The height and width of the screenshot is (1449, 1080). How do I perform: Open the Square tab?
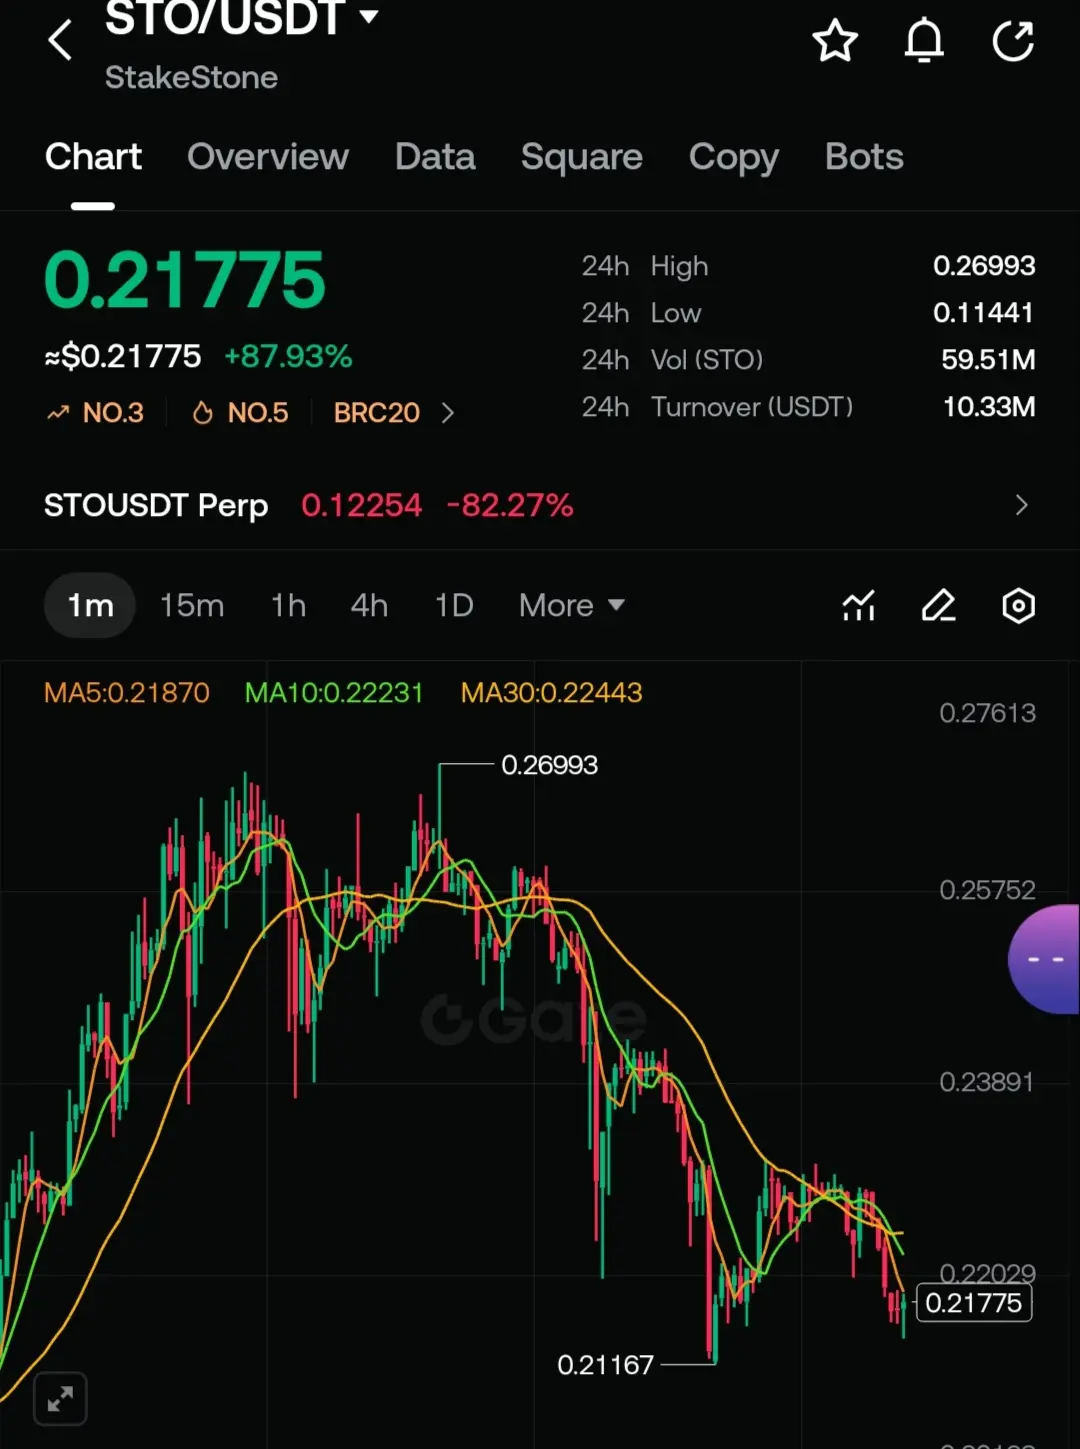[x=582, y=157]
